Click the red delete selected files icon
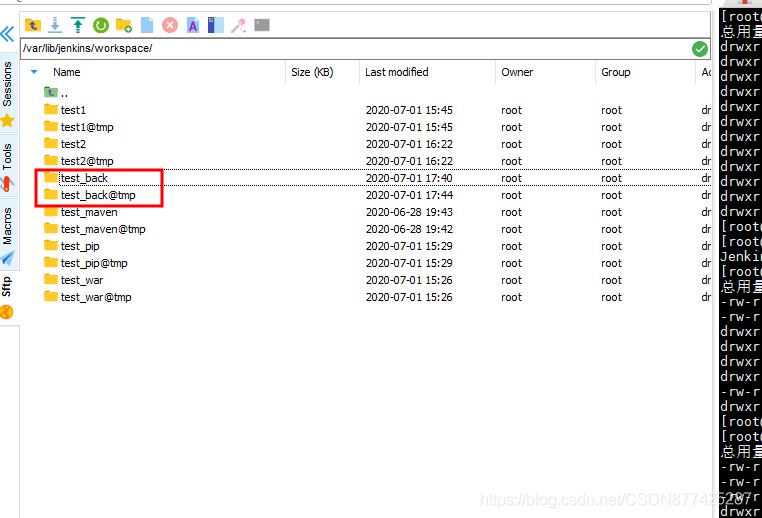The image size is (762, 518). (170, 25)
